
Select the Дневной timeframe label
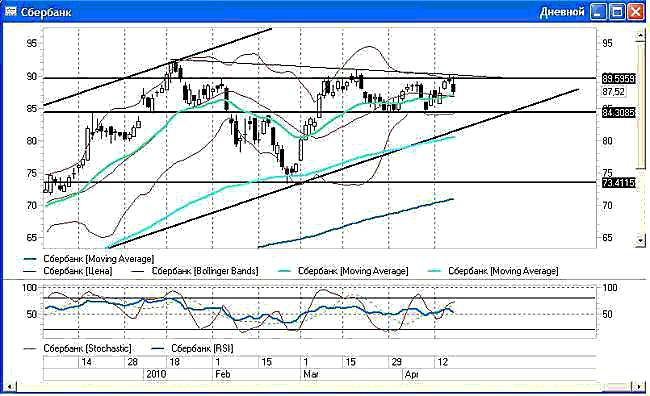coord(562,12)
